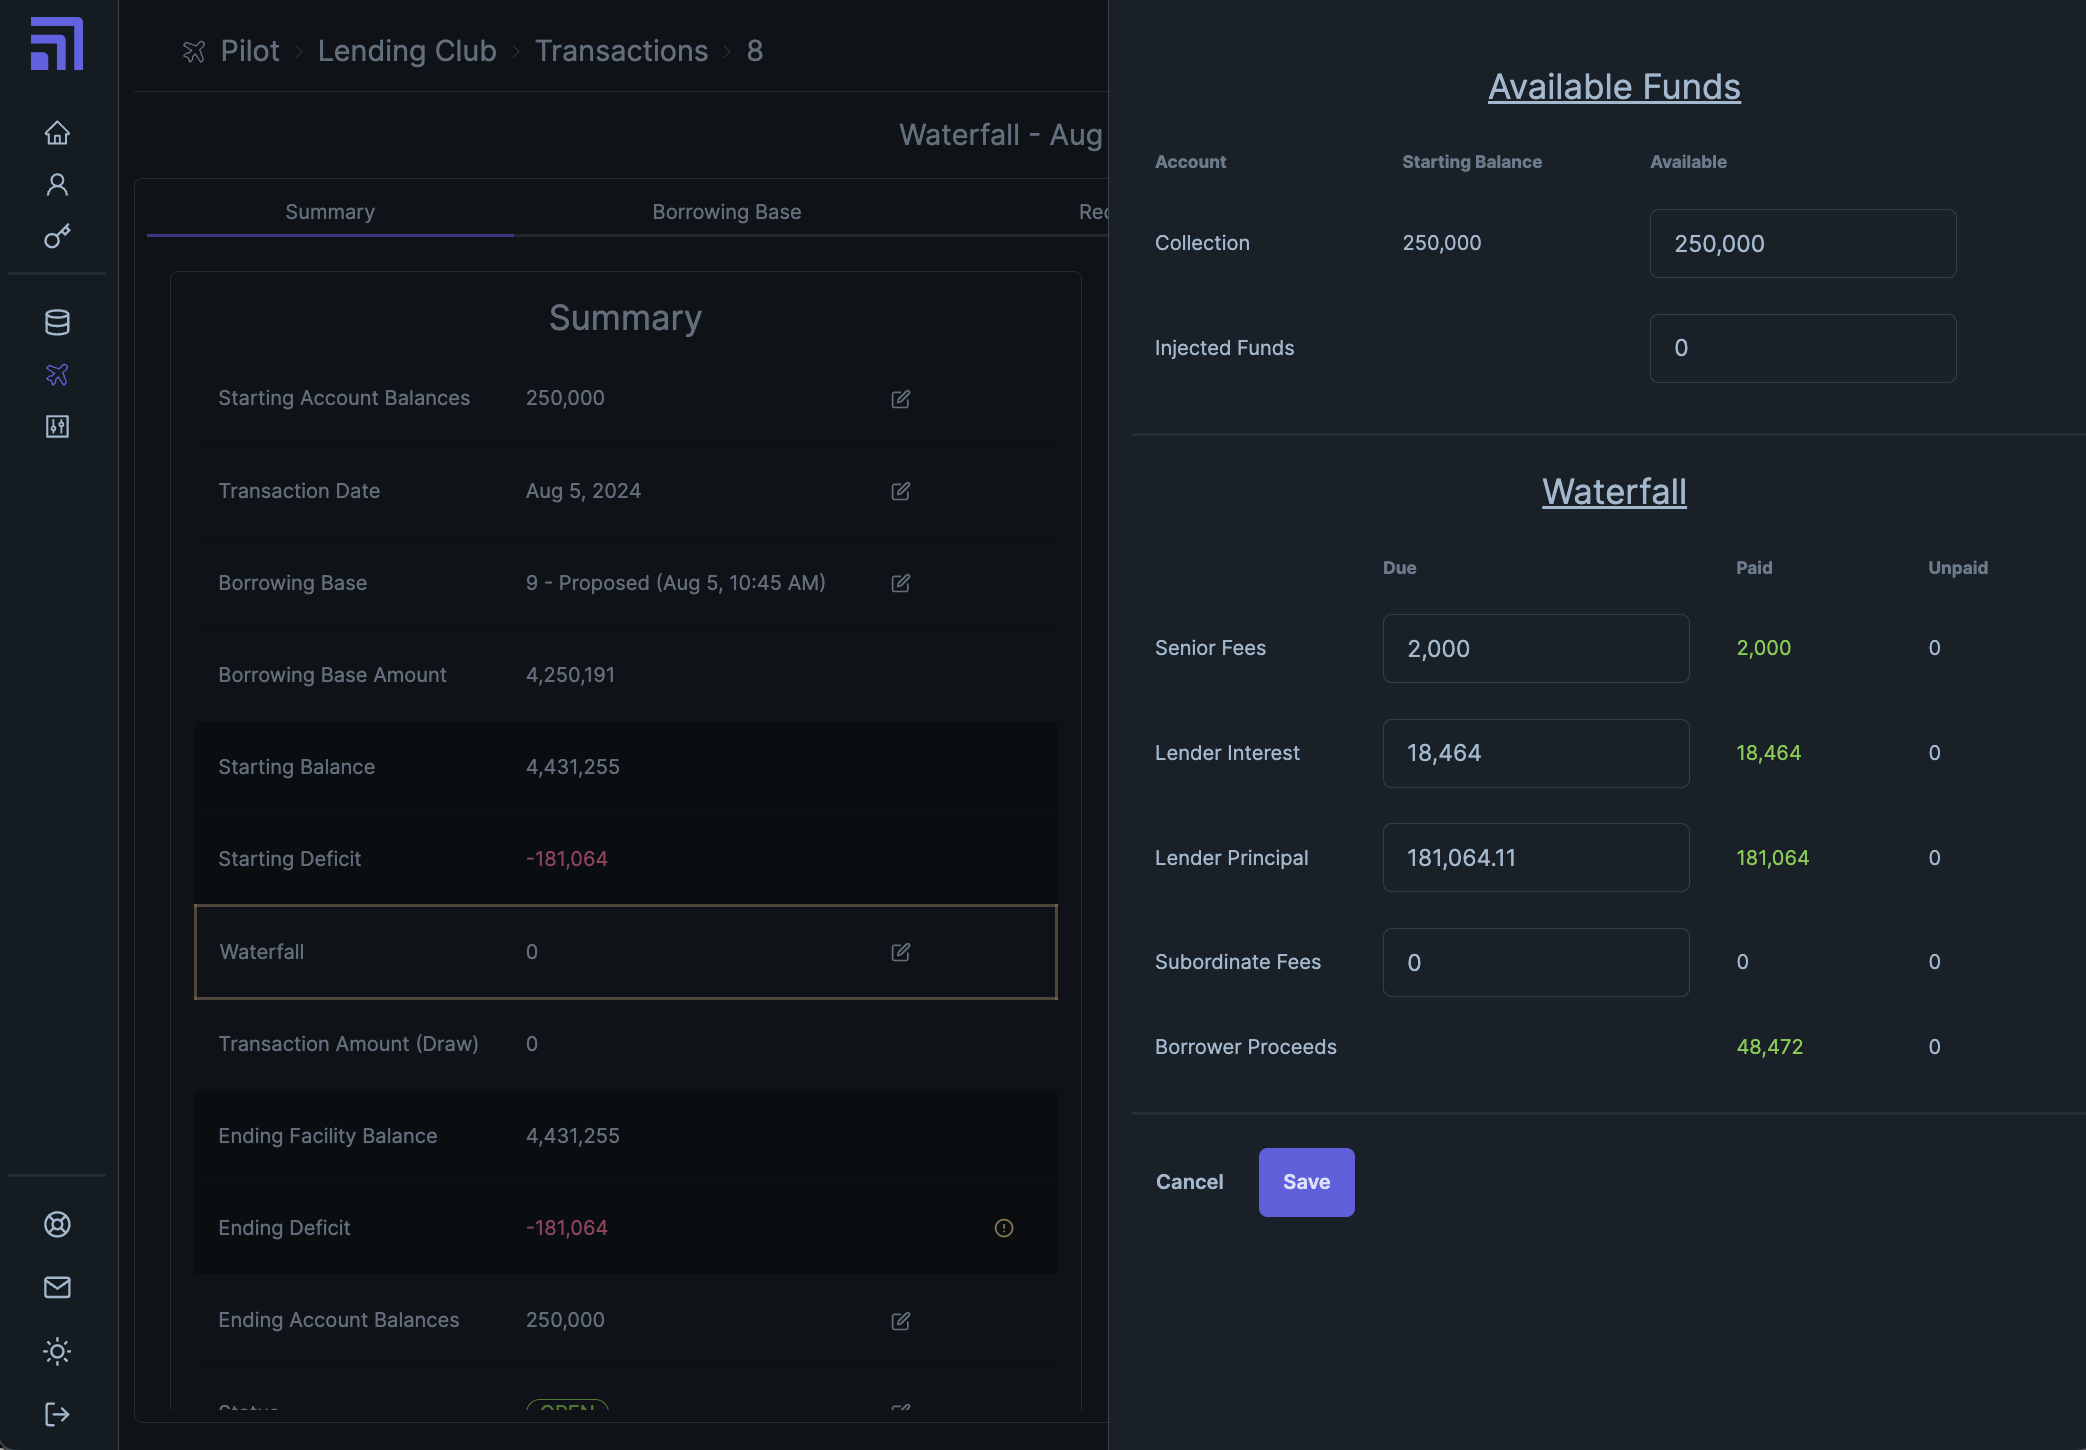
Task: Click Ending Deficit warning icon
Action: [1004, 1228]
